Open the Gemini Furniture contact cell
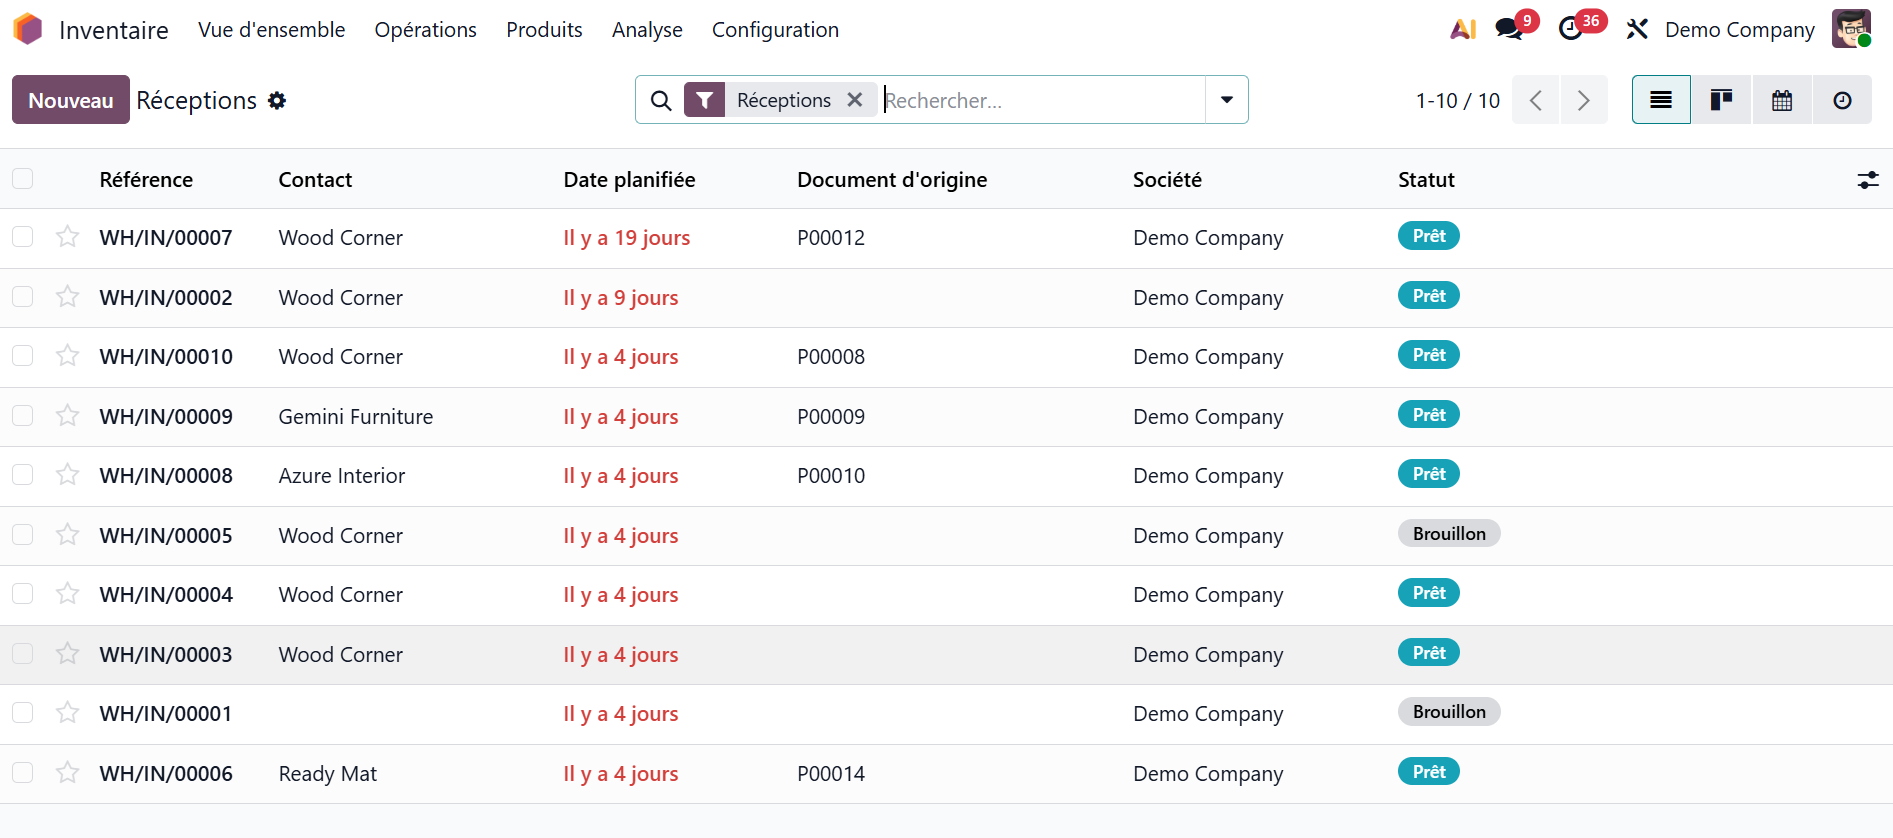The image size is (1893, 838). click(356, 417)
